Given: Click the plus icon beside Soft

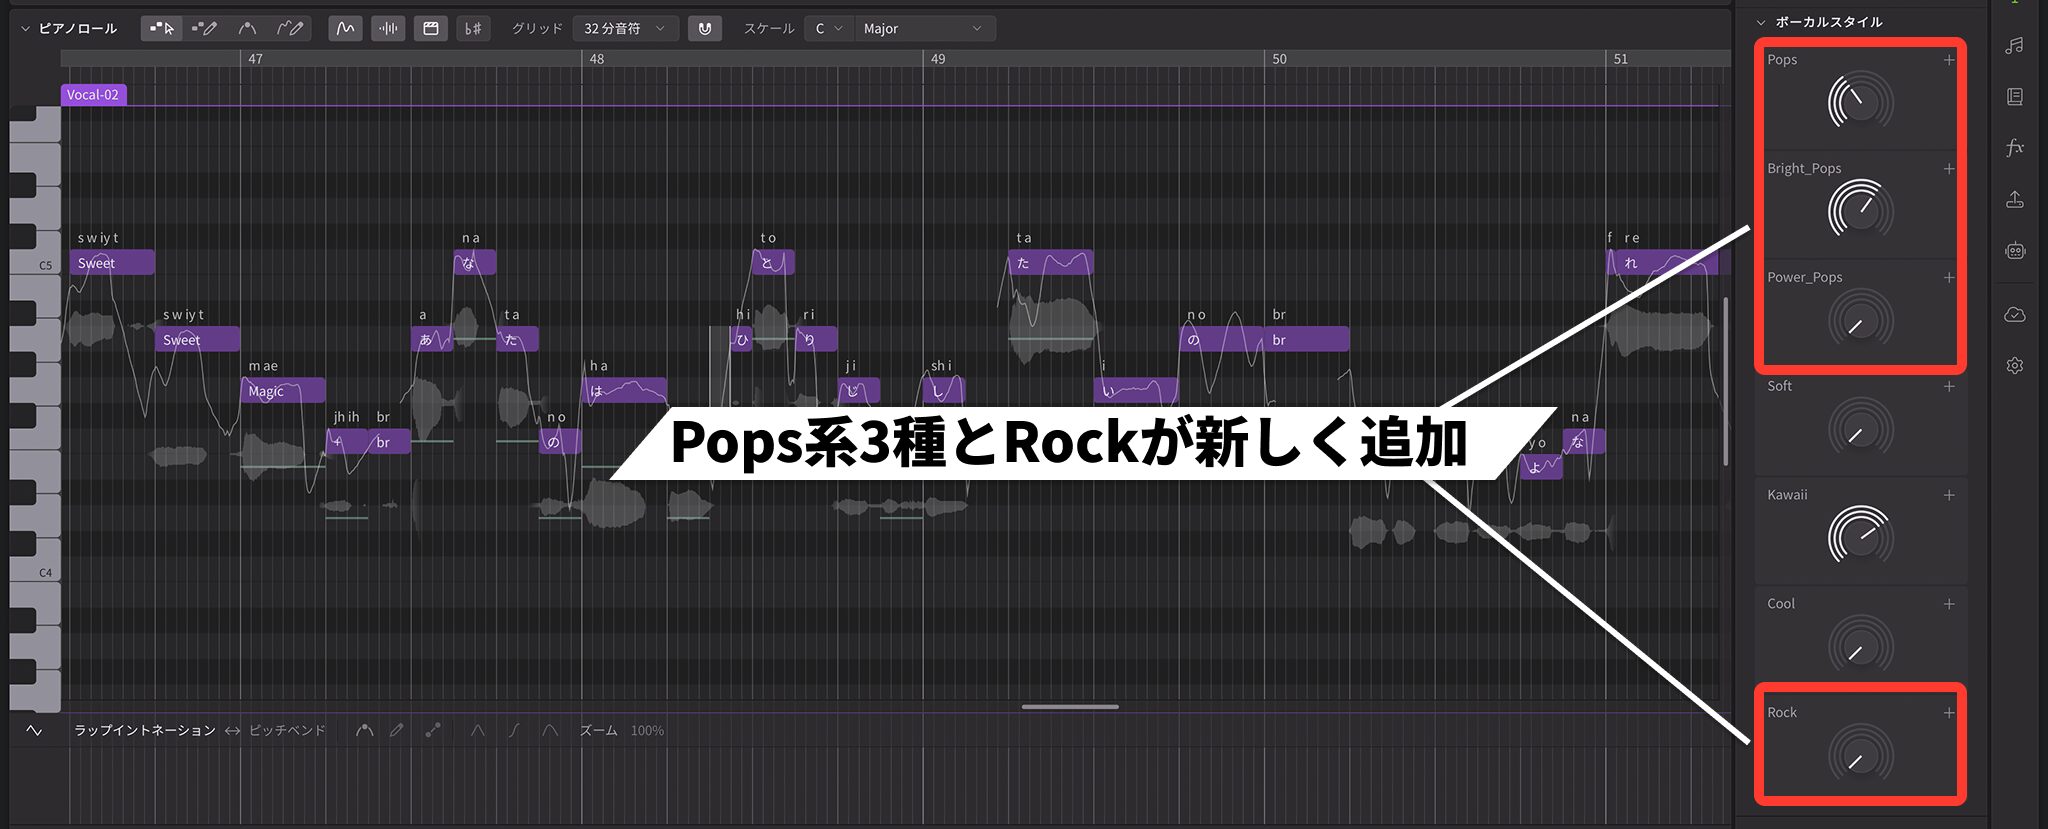Looking at the screenshot, I should click(1949, 386).
